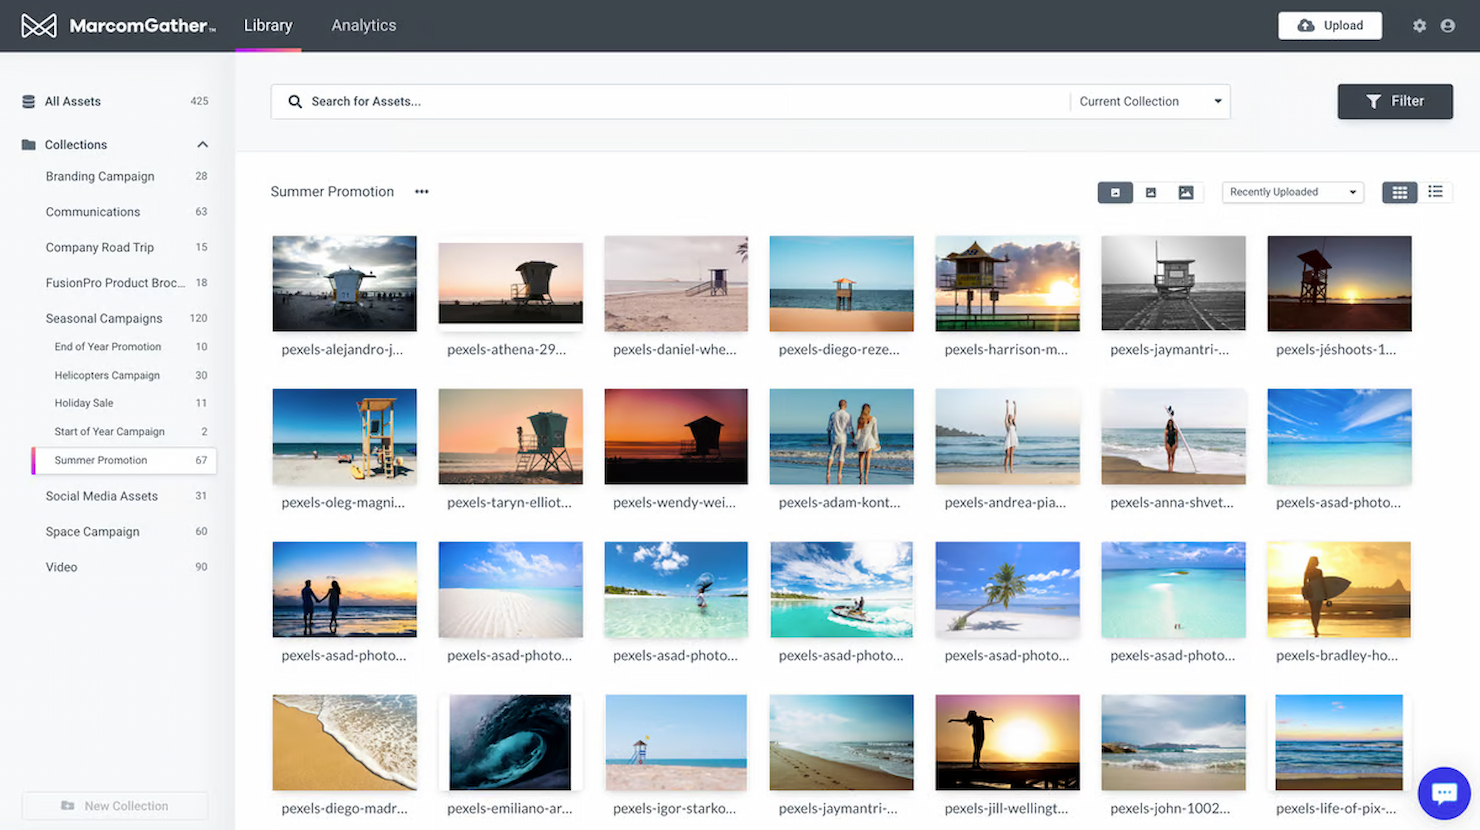Click the Collections folder icon
Screen dimensions: 1480x830
27,144
